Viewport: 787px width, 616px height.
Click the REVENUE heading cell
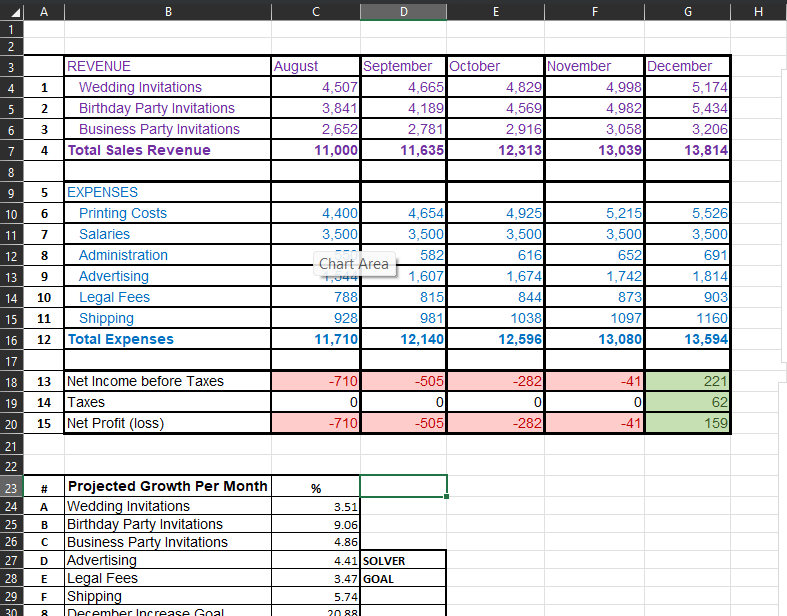[168, 66]
